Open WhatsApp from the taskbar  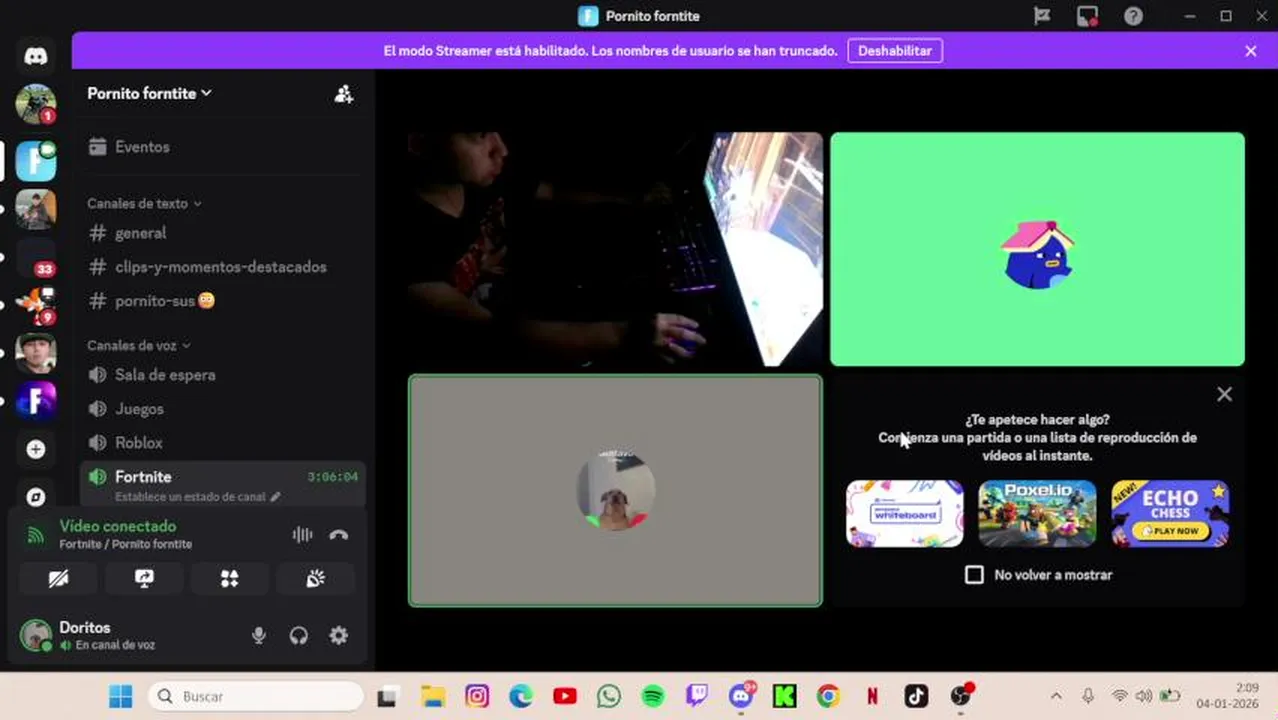pos(609,696)
